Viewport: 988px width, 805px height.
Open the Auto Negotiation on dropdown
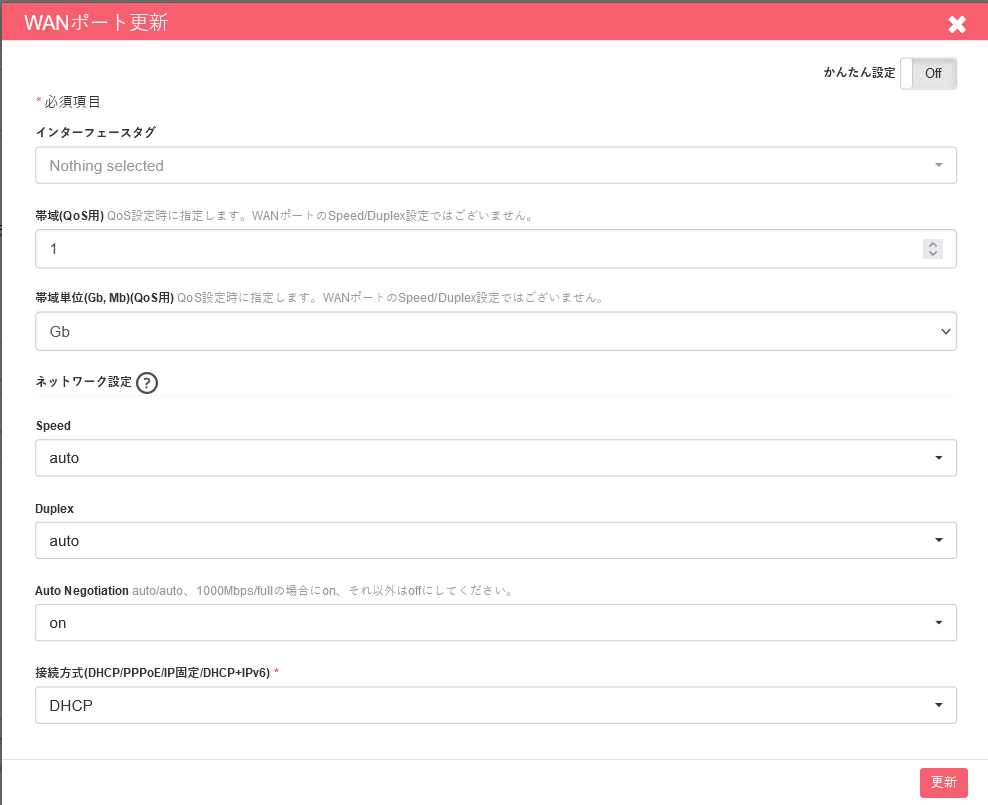point(496,623)
